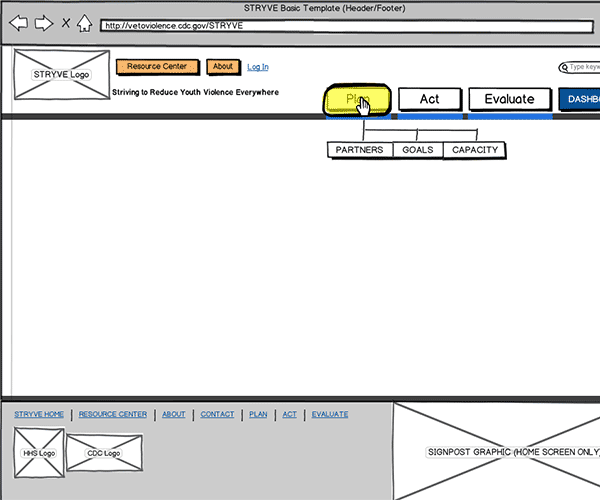
Task: Select the yellow Plan tab
Action: [x=357, y=99]
